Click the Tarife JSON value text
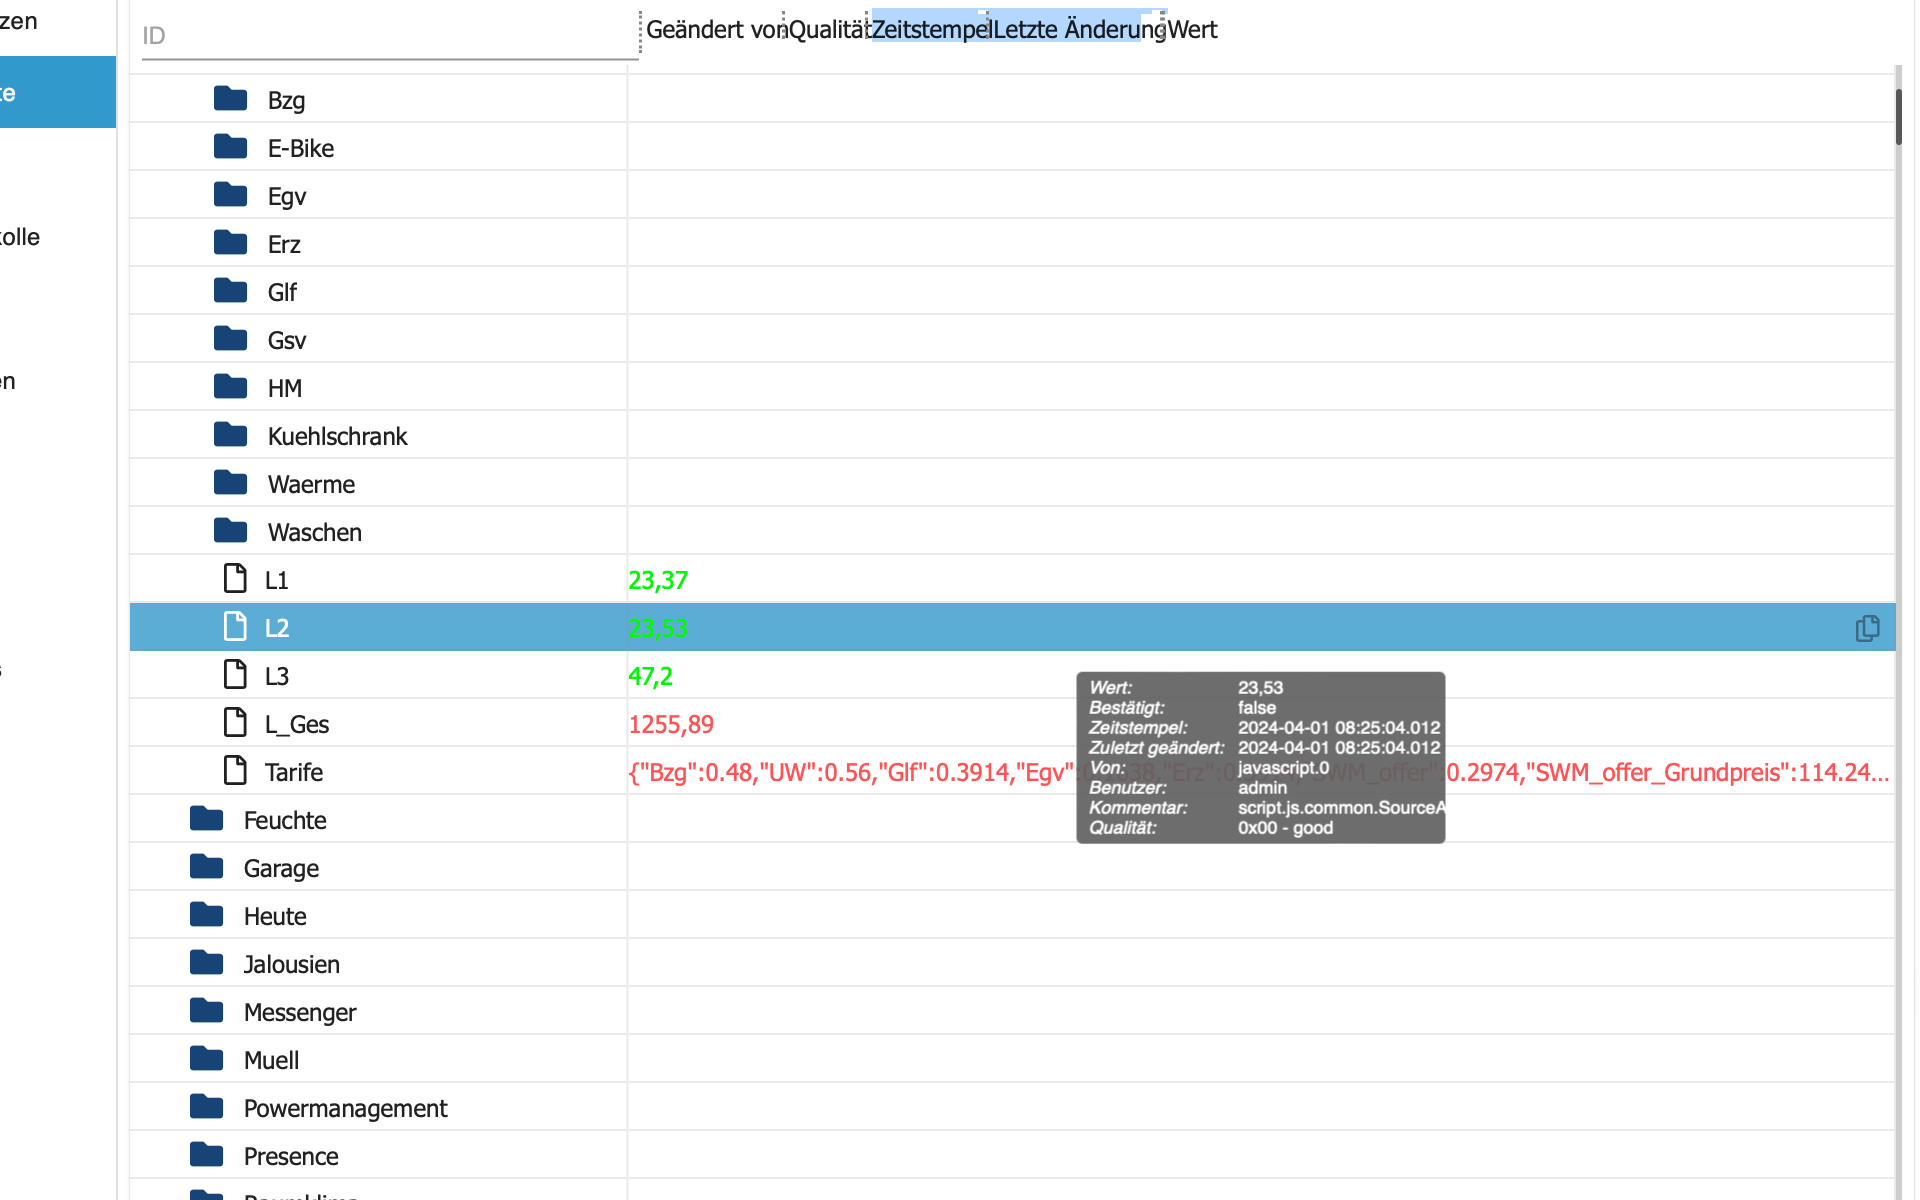Image resolution: width=1920 pixels, height=1200 pixels. (850, 772)
